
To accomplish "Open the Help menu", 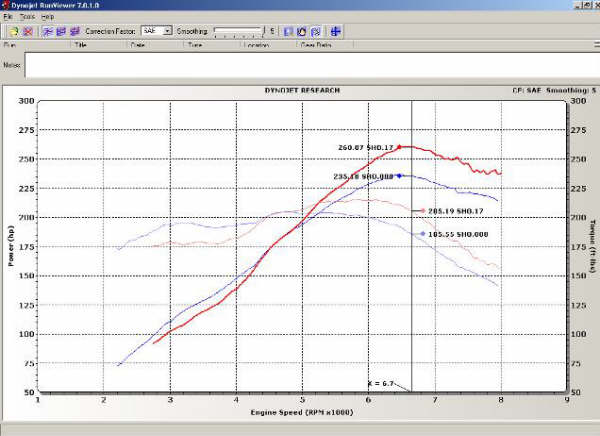I will coord(47,17).
